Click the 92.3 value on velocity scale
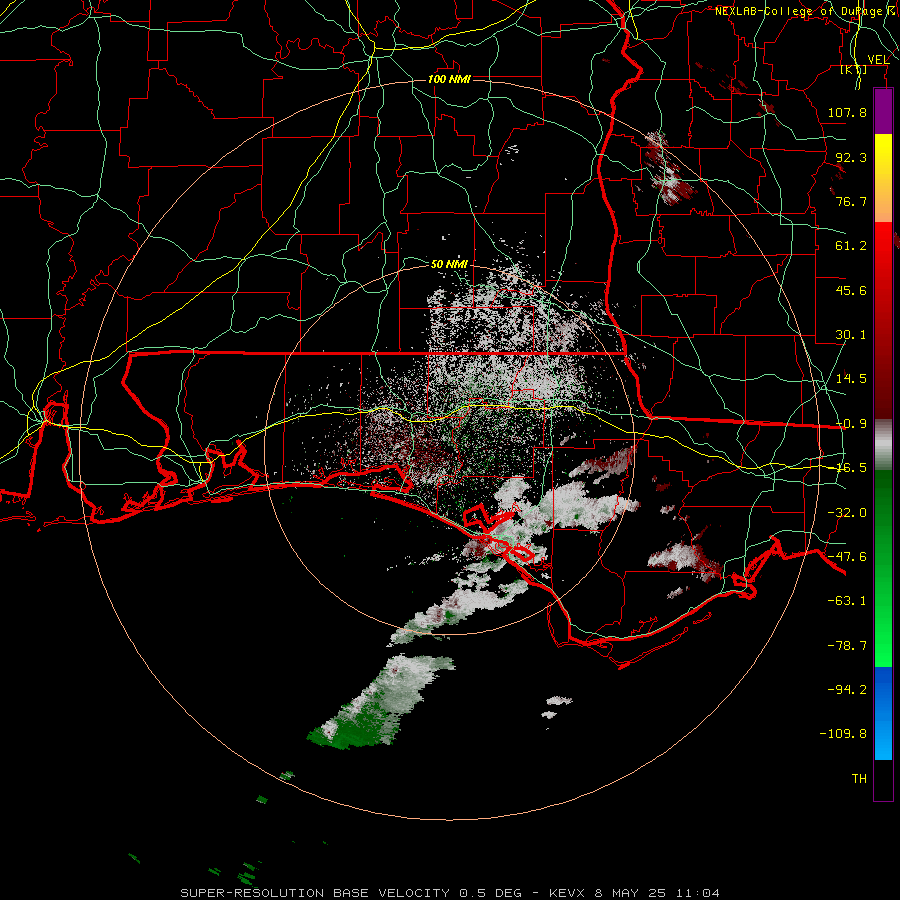This screenshot has height=900, width=900. (851, 157)
